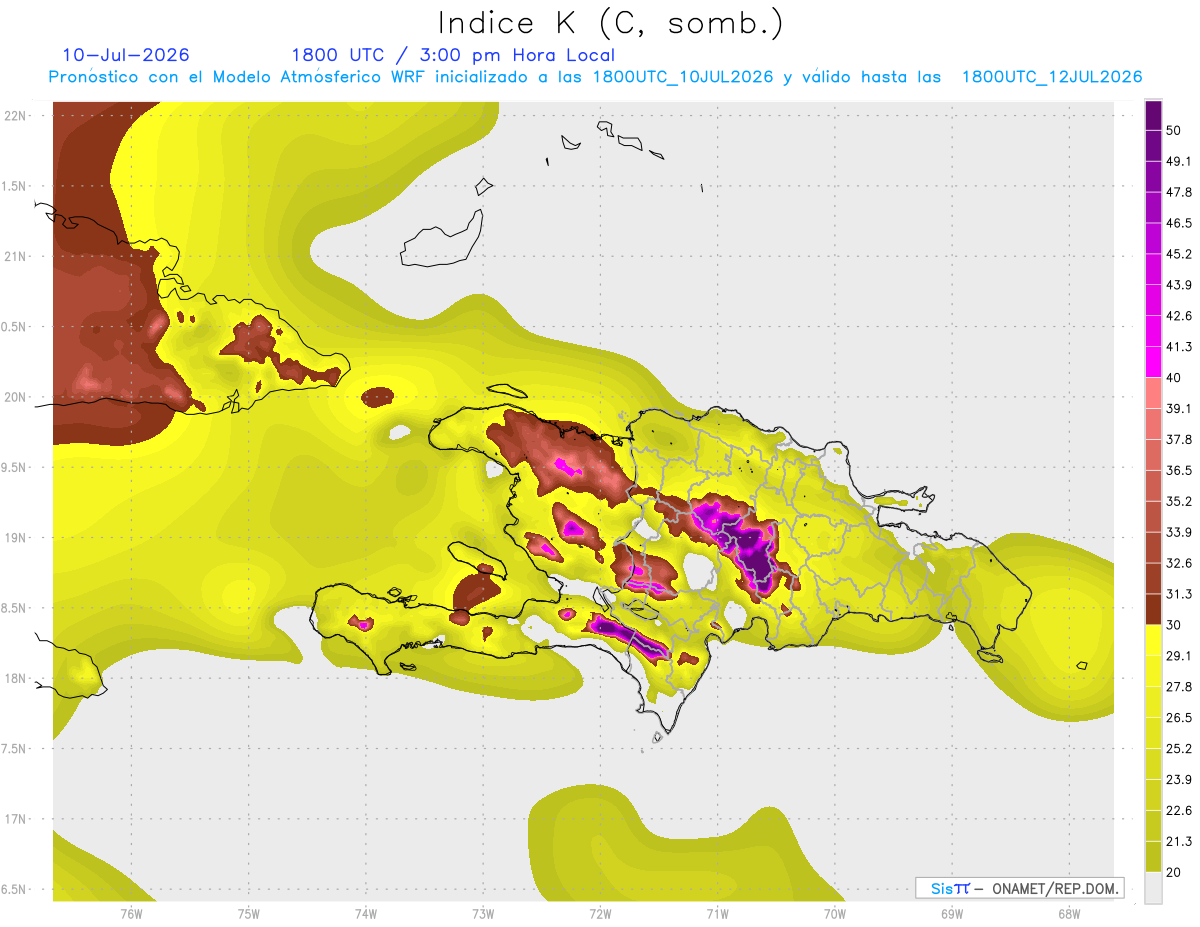The image size is (1200, 927).
Task: Click the legend value "45.2"
Action: [x=1179, y=254]
